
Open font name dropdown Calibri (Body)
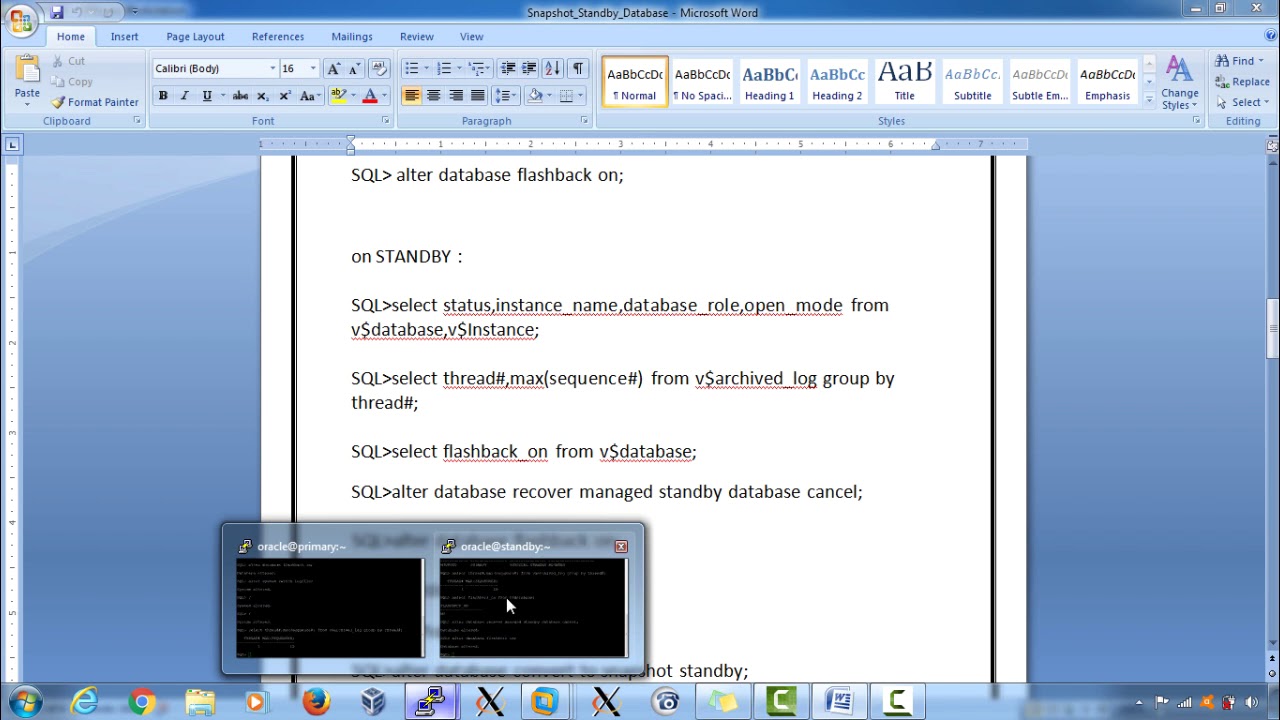pos(272,68)
